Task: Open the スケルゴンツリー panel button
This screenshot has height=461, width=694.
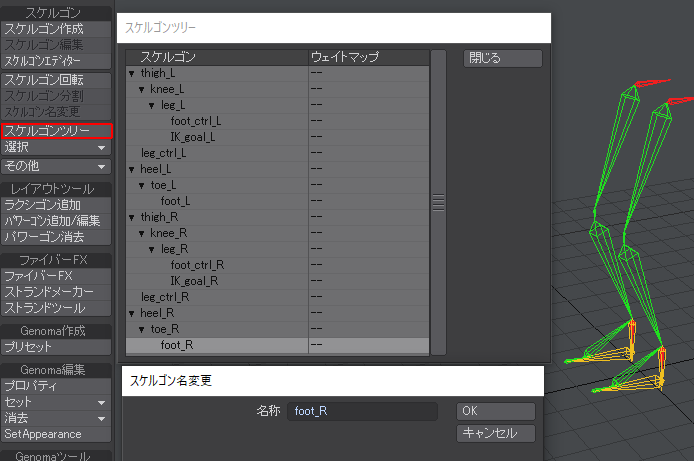Action: (57, 131)
